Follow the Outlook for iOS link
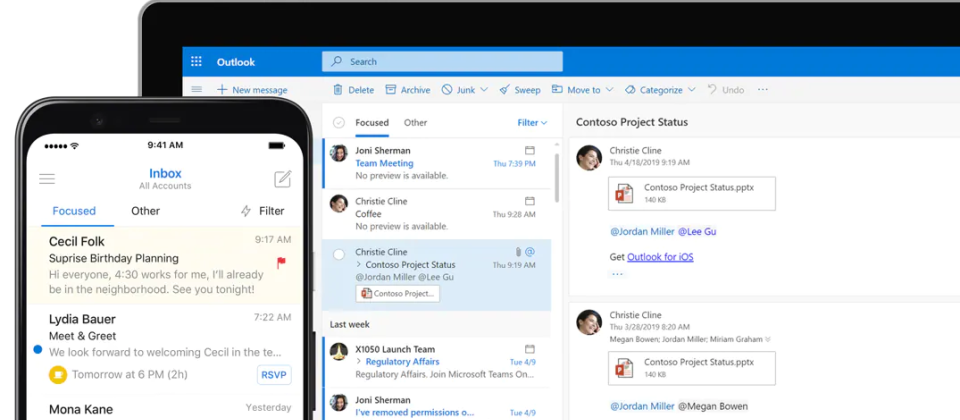960x420 pixels. [660, 257]
